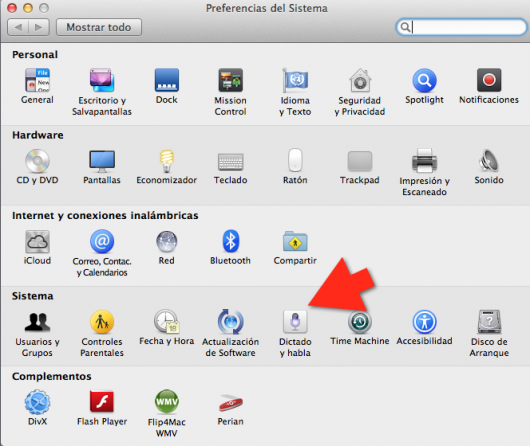Click the Mostrar todo button

click(99, 27)
